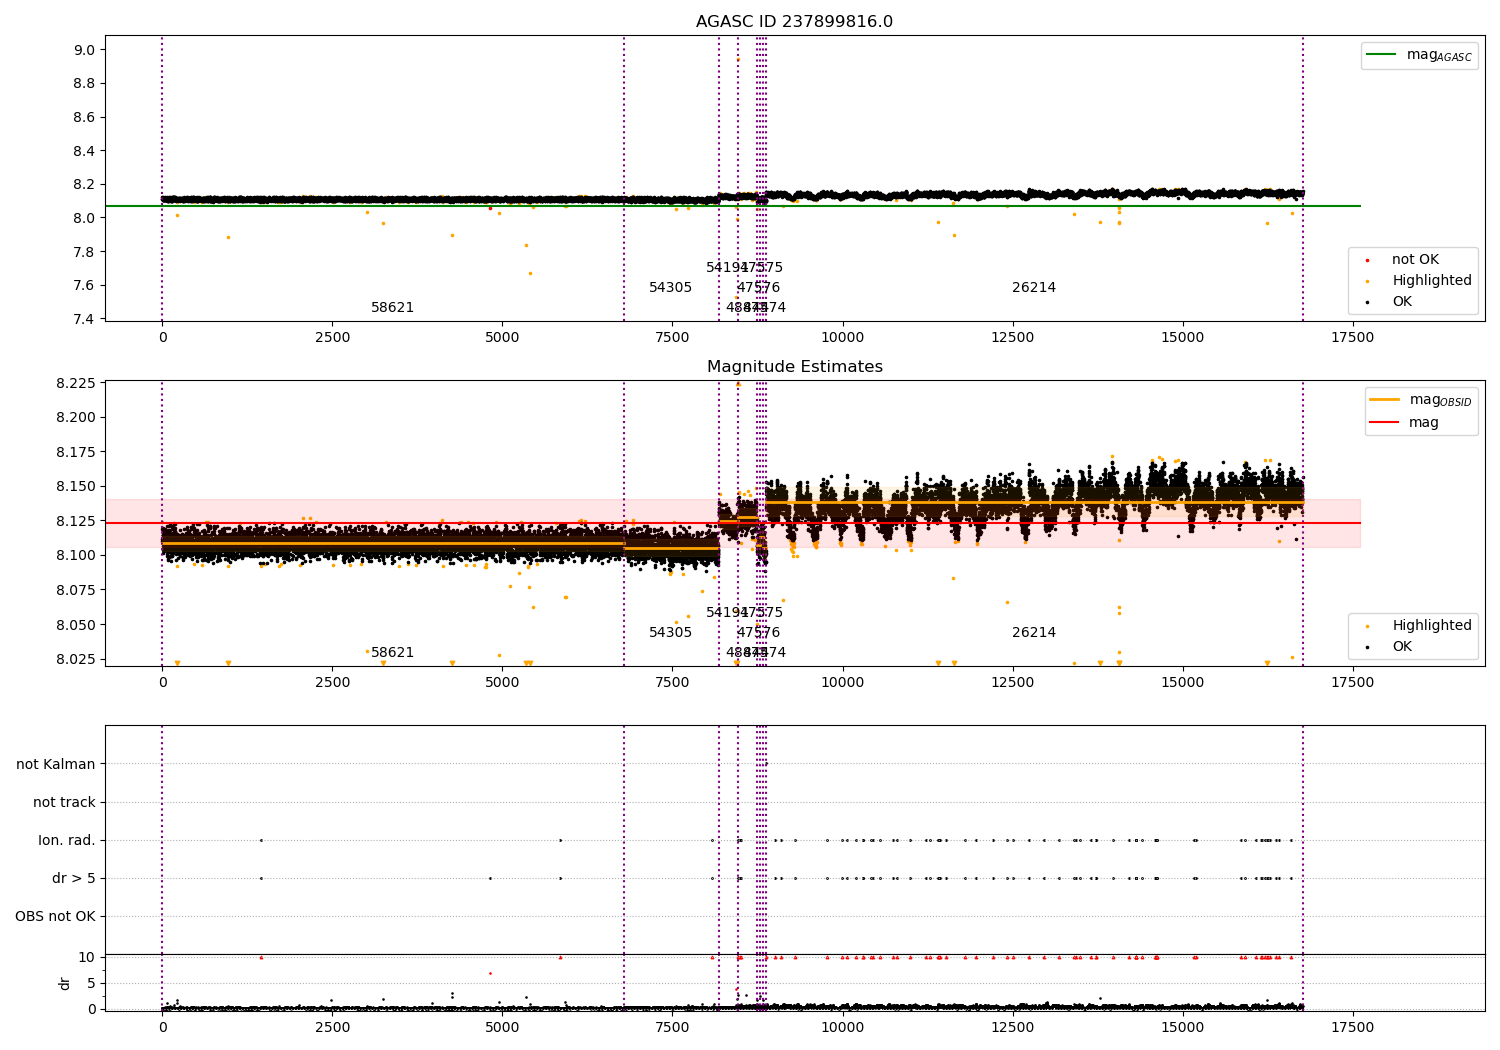Click the 'not Kalman' row label
Screen dimensions: 1500x1050
tap(56, 764)
